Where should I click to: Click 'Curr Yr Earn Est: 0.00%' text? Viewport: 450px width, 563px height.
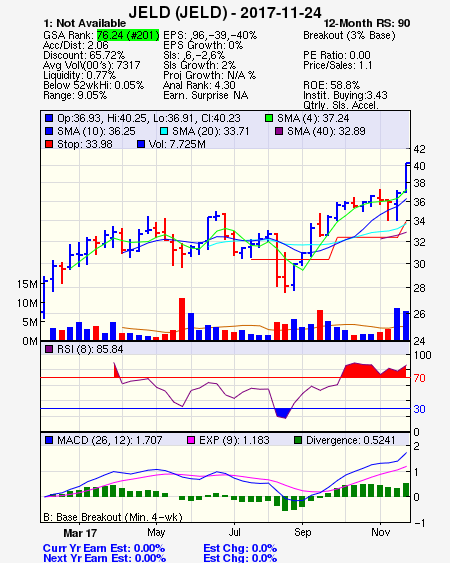tap(104, 548)
